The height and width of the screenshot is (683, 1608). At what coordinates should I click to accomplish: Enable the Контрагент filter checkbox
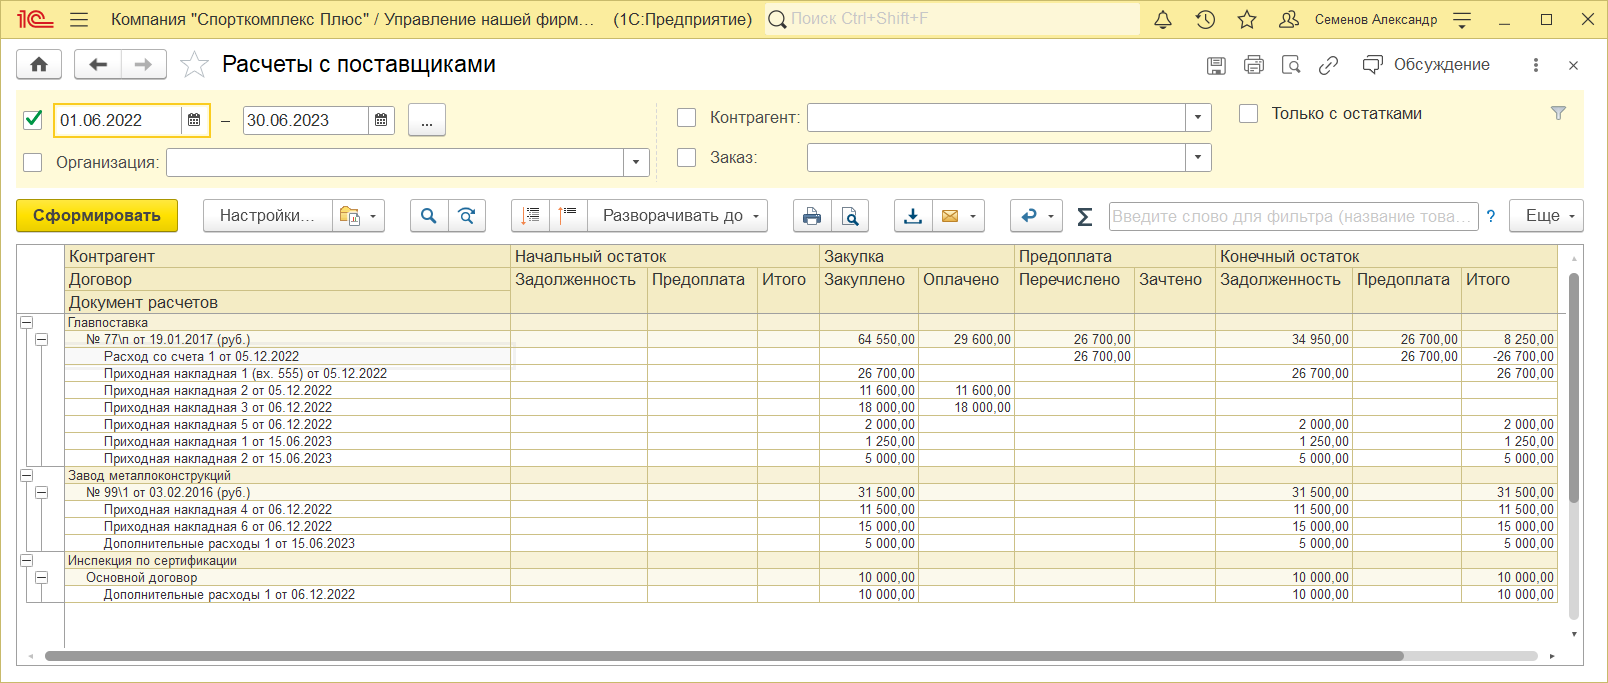687,117
